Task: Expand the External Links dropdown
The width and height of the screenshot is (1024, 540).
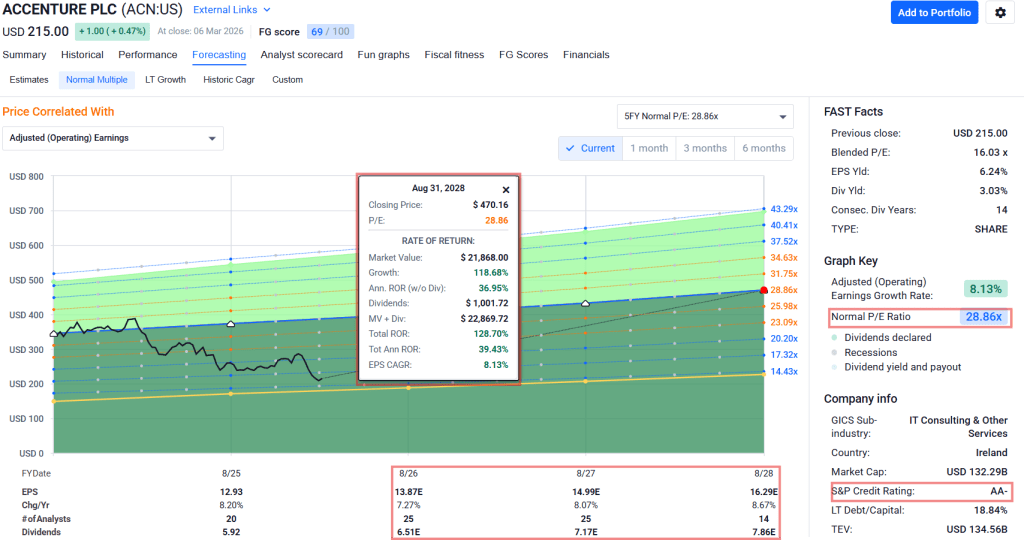Action: pos(230,10)
